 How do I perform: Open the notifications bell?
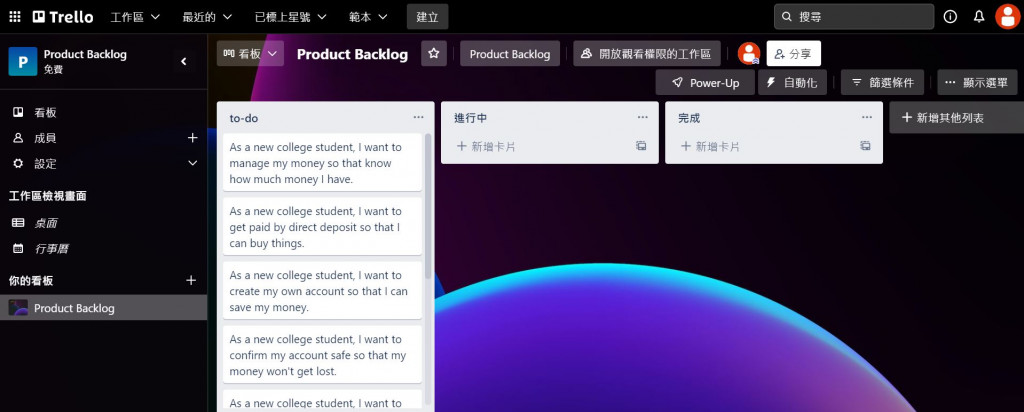(x=978, y=16)
